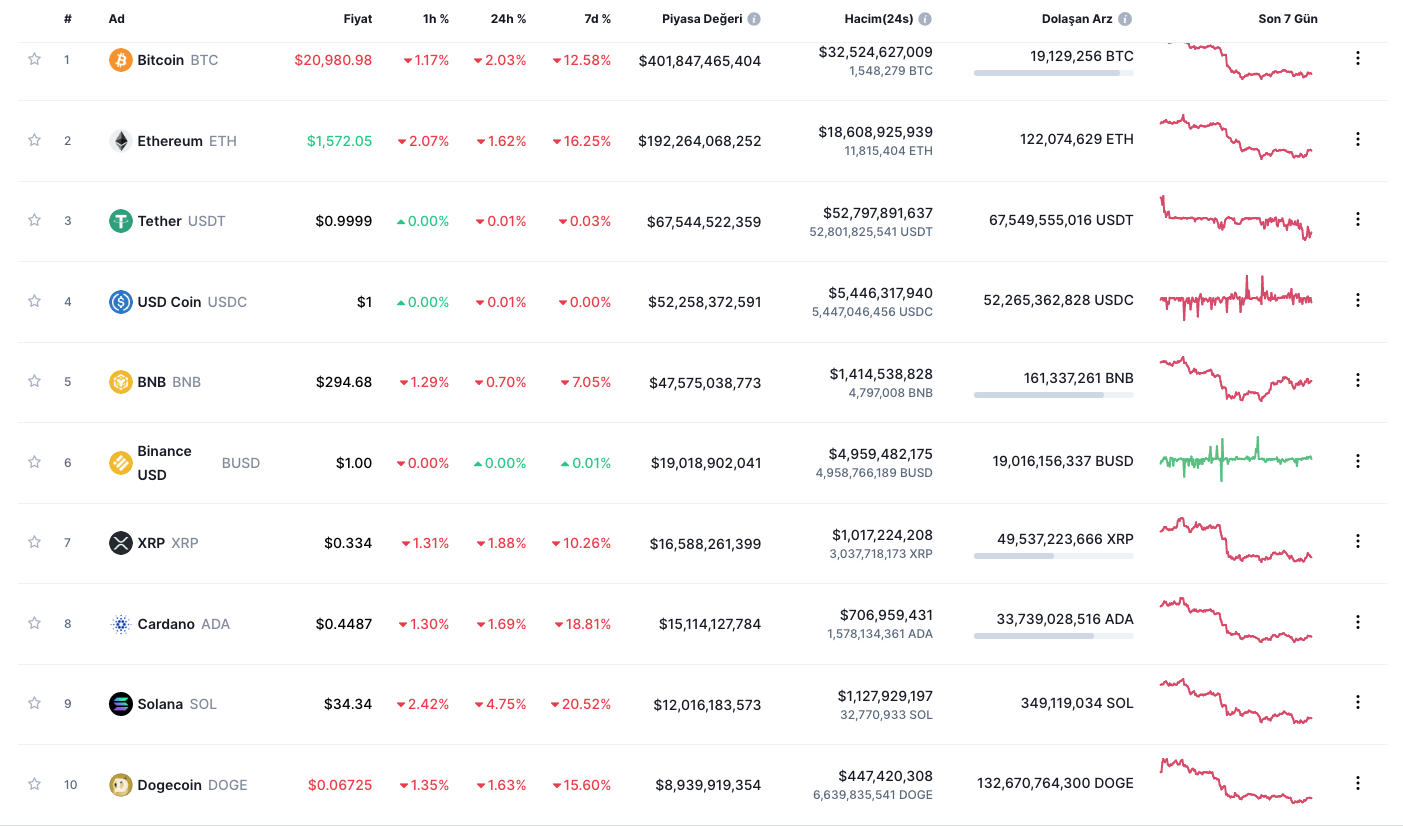Screen dimensions: 1403x826
Task: Click the Cardano logo icon
Action: [120, 624]
